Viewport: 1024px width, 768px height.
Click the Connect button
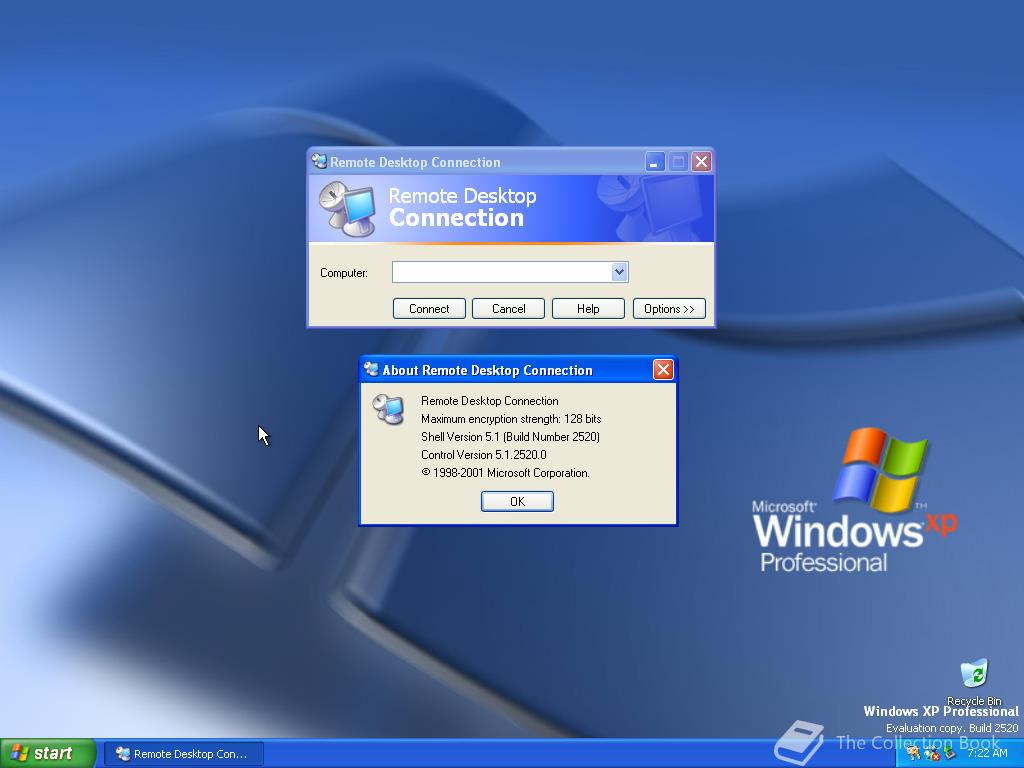click(x=429, y=309)
